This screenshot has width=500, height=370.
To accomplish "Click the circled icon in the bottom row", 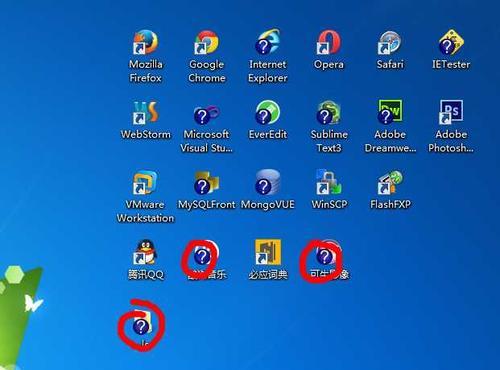I will 142,323.
